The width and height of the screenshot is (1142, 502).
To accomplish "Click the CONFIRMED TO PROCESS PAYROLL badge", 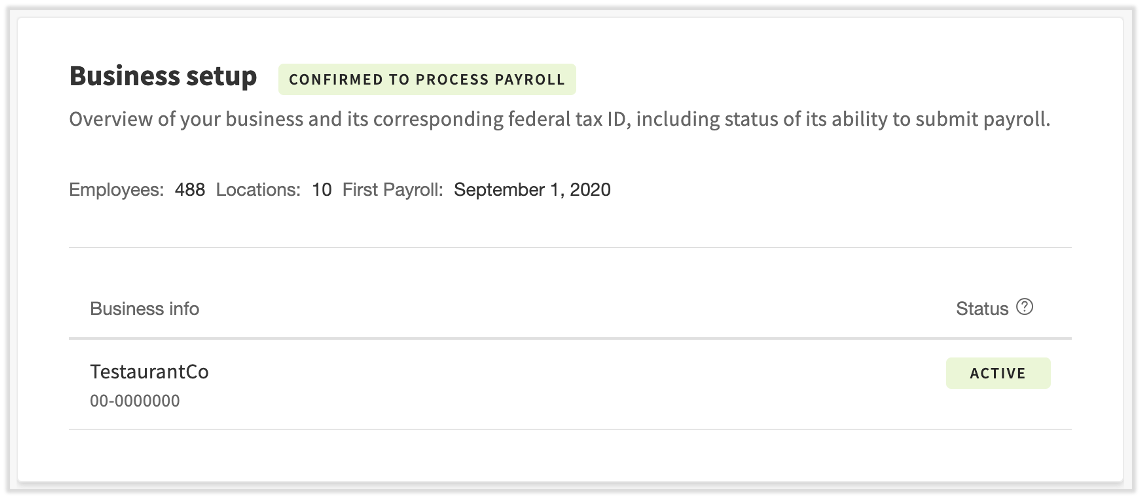I will (427, 80).
